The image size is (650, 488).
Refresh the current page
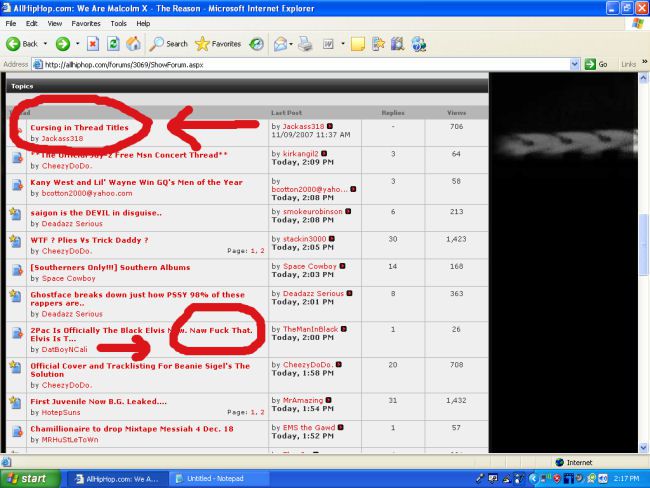[113, 44]
